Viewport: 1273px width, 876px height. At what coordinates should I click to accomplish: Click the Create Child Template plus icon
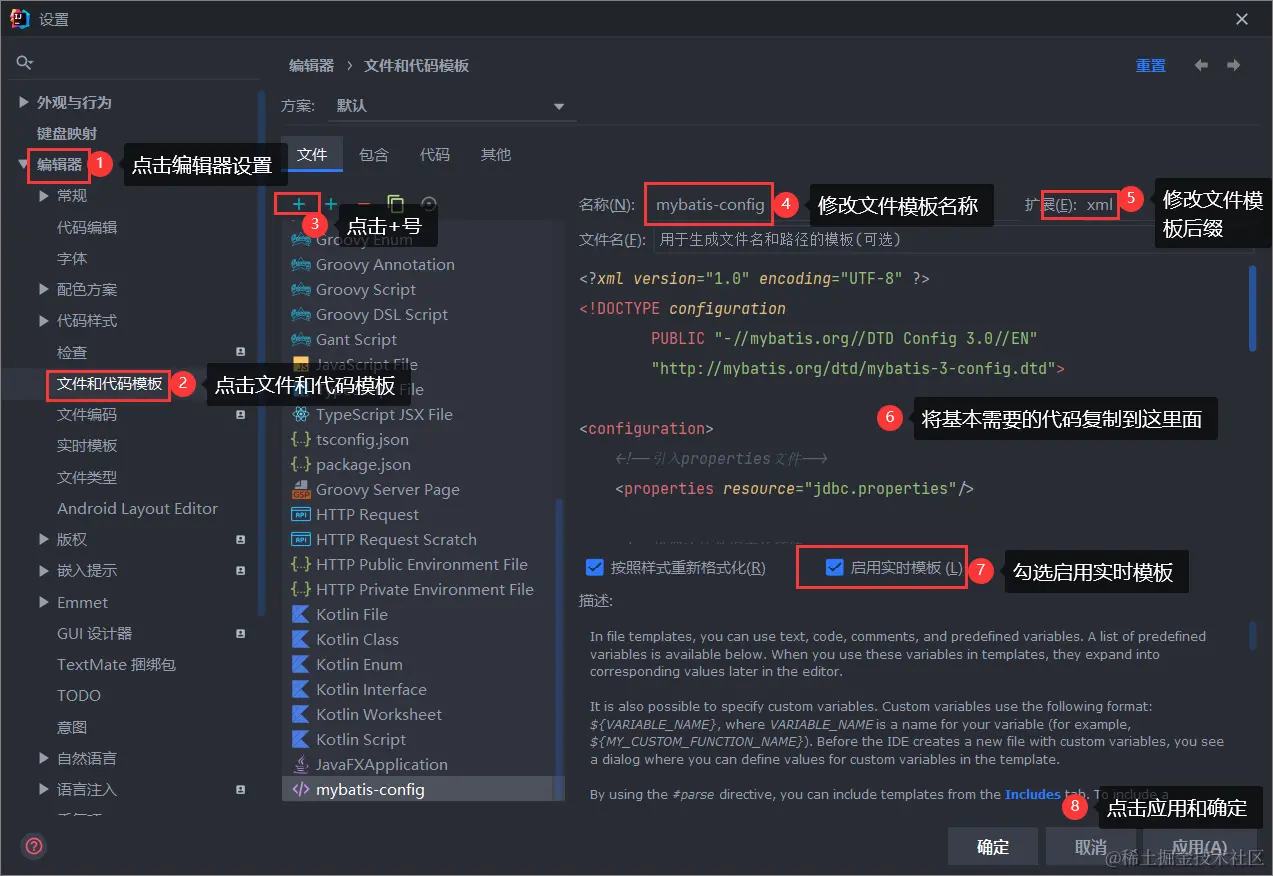[x=331, y=203]
